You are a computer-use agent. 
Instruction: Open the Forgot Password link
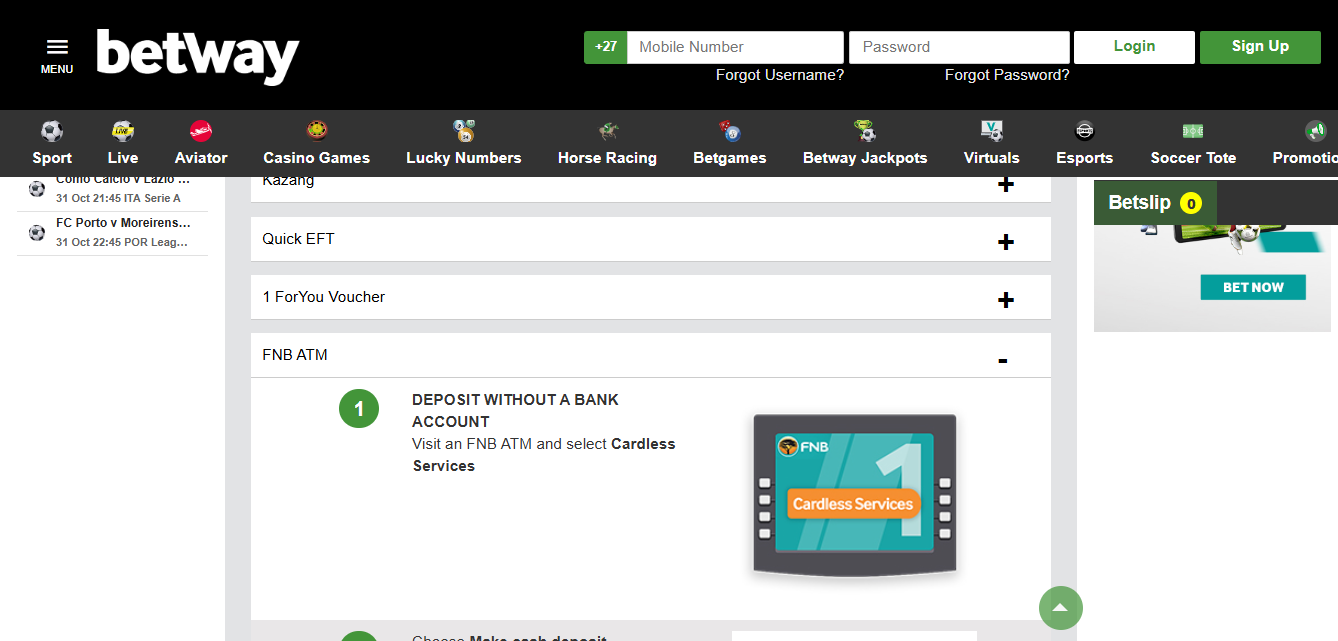pos(1006,74)
